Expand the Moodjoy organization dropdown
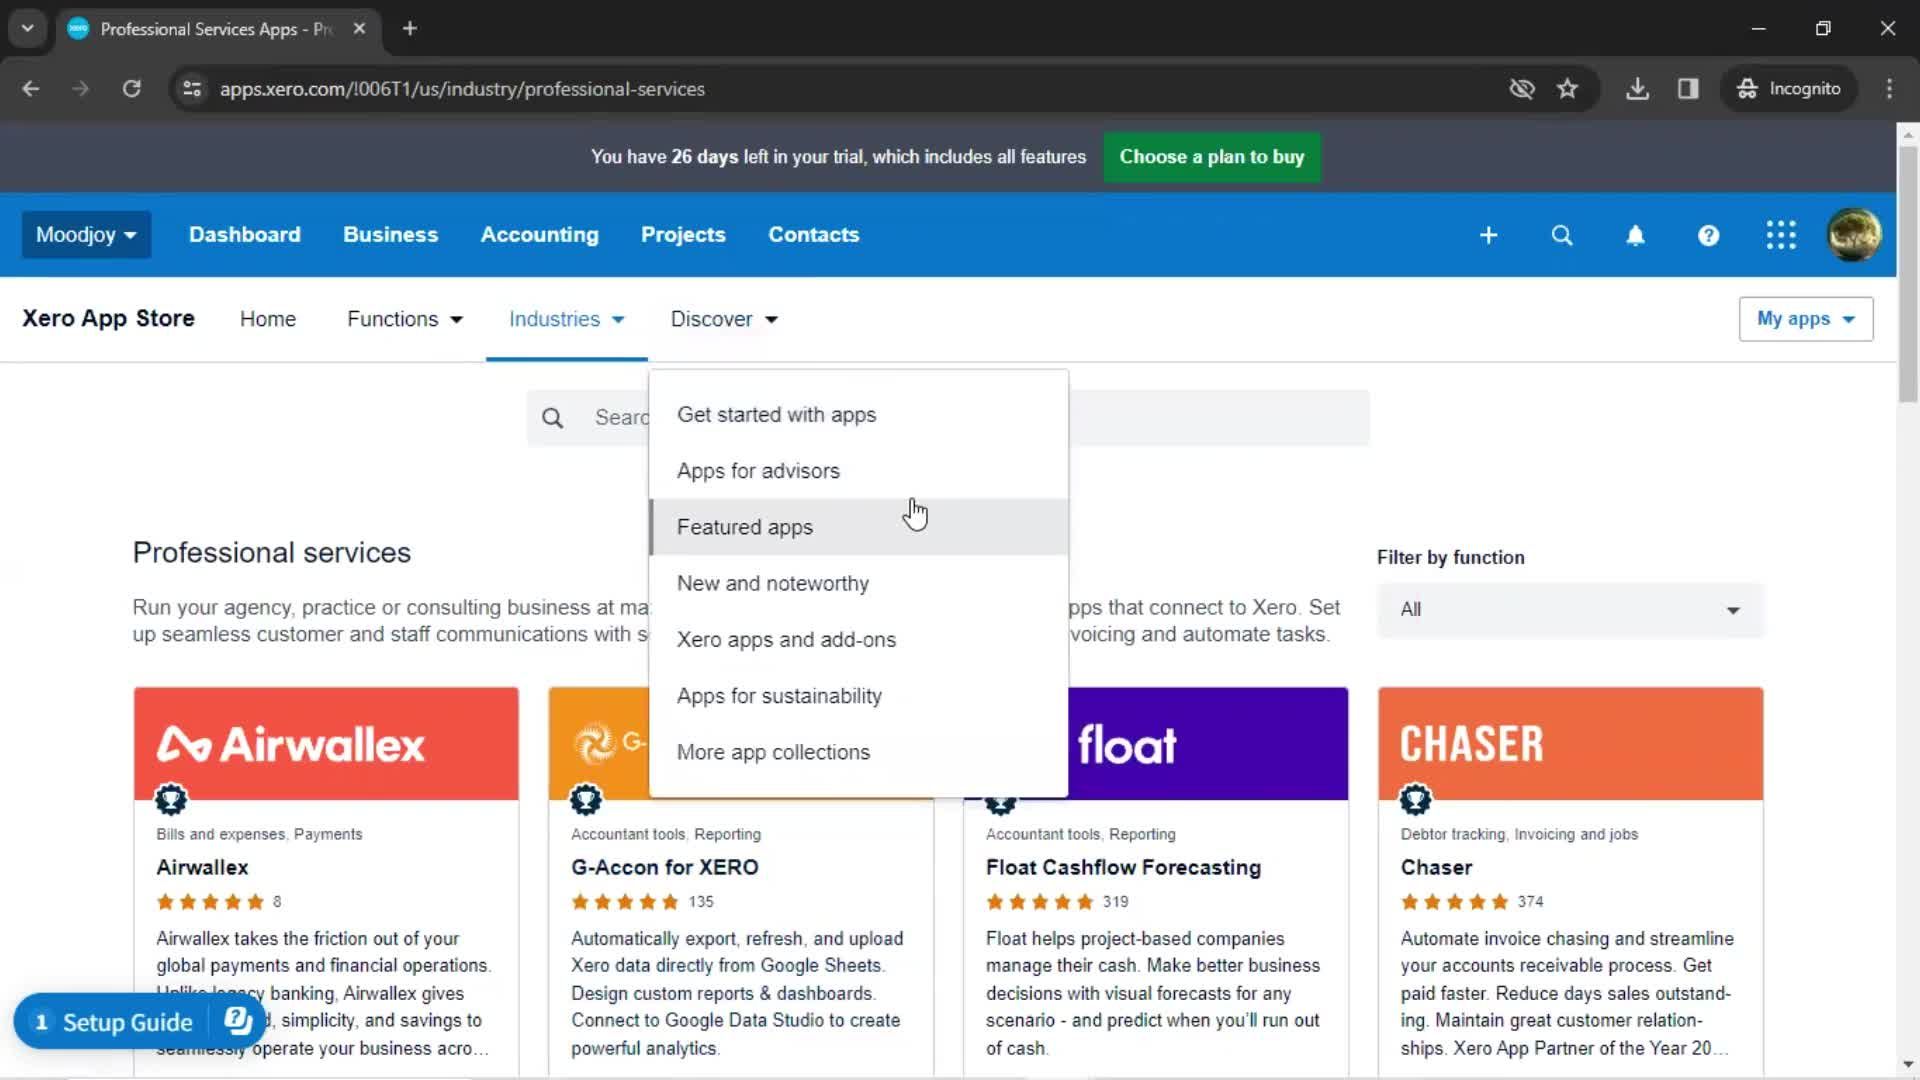 pos(86,235)
